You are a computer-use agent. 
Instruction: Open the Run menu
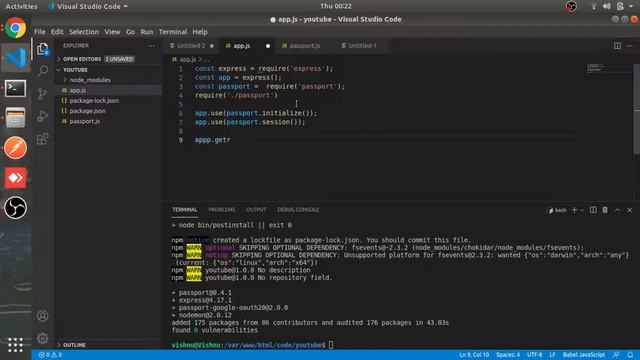147,32
